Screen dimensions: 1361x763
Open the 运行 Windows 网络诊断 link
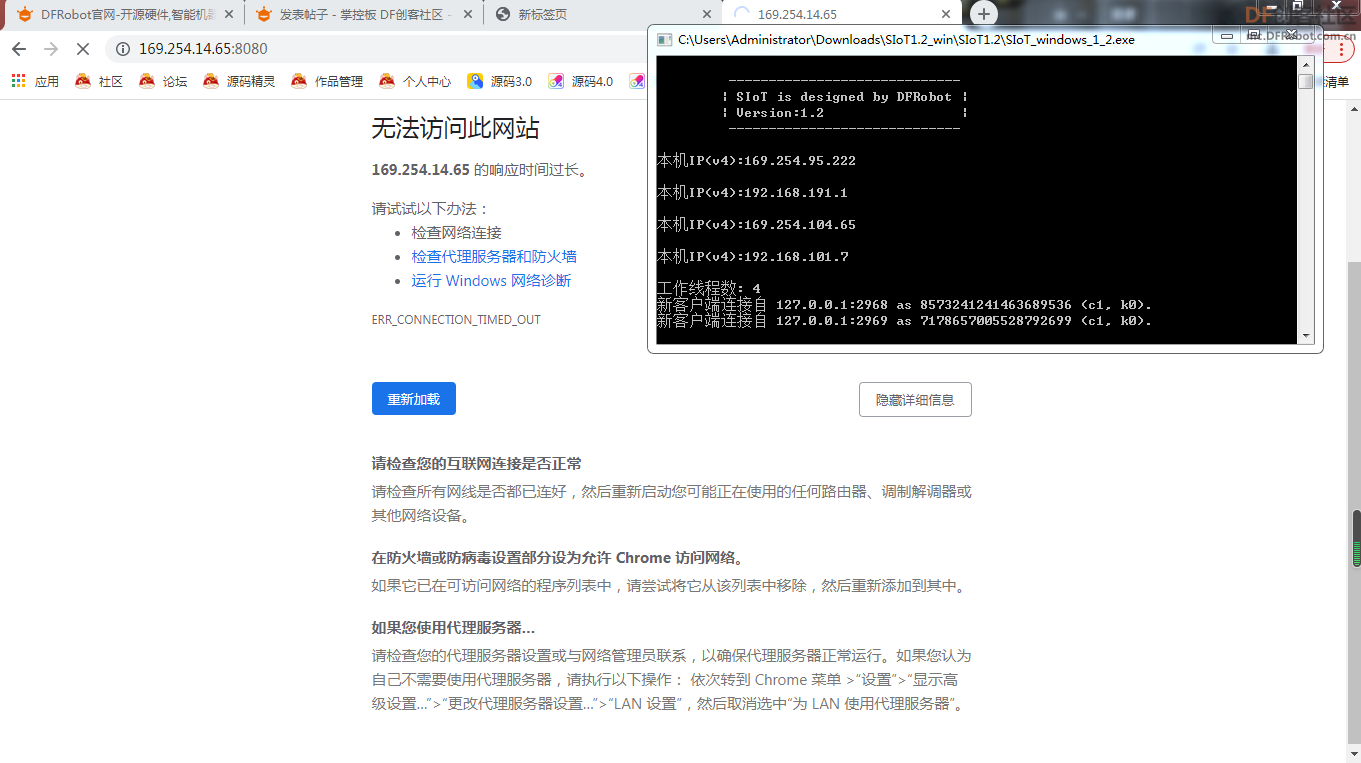(x=491, y=281)
